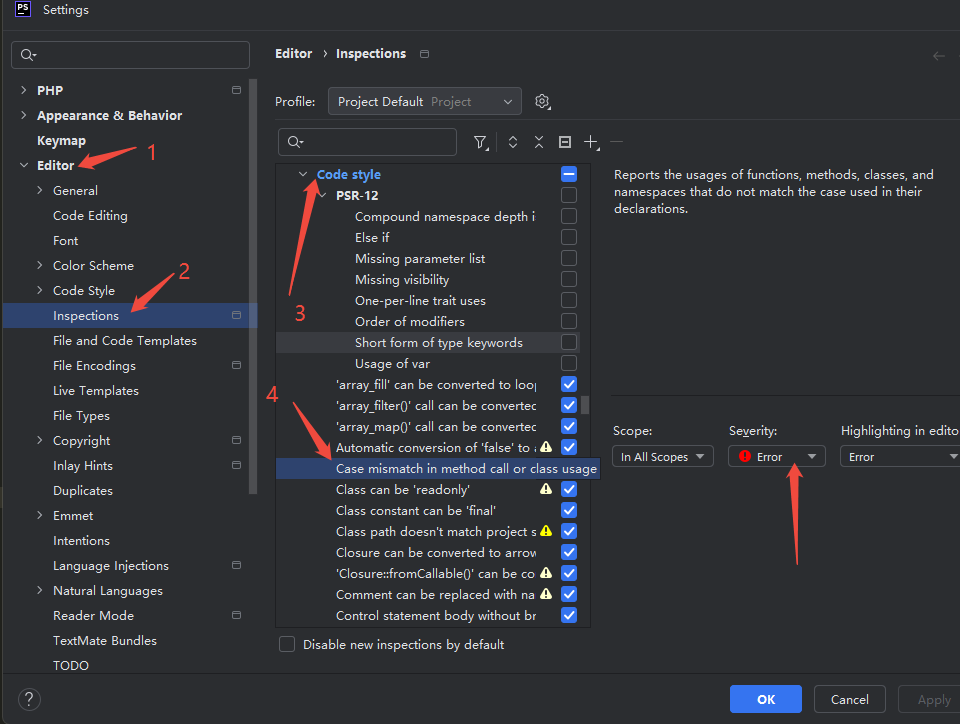The image size is (960, 724).
Task: Check Disable new inspections by default
Action: (287, 644)
